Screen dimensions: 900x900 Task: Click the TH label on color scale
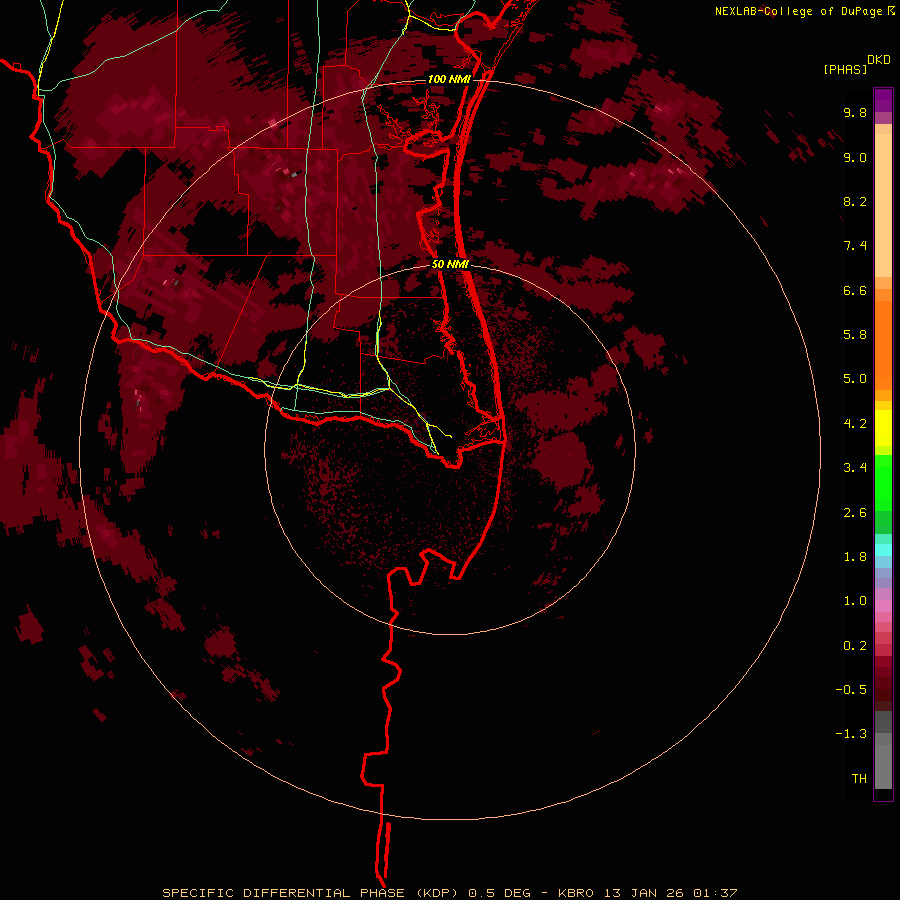pyautogui.click(x=859, y=779)
